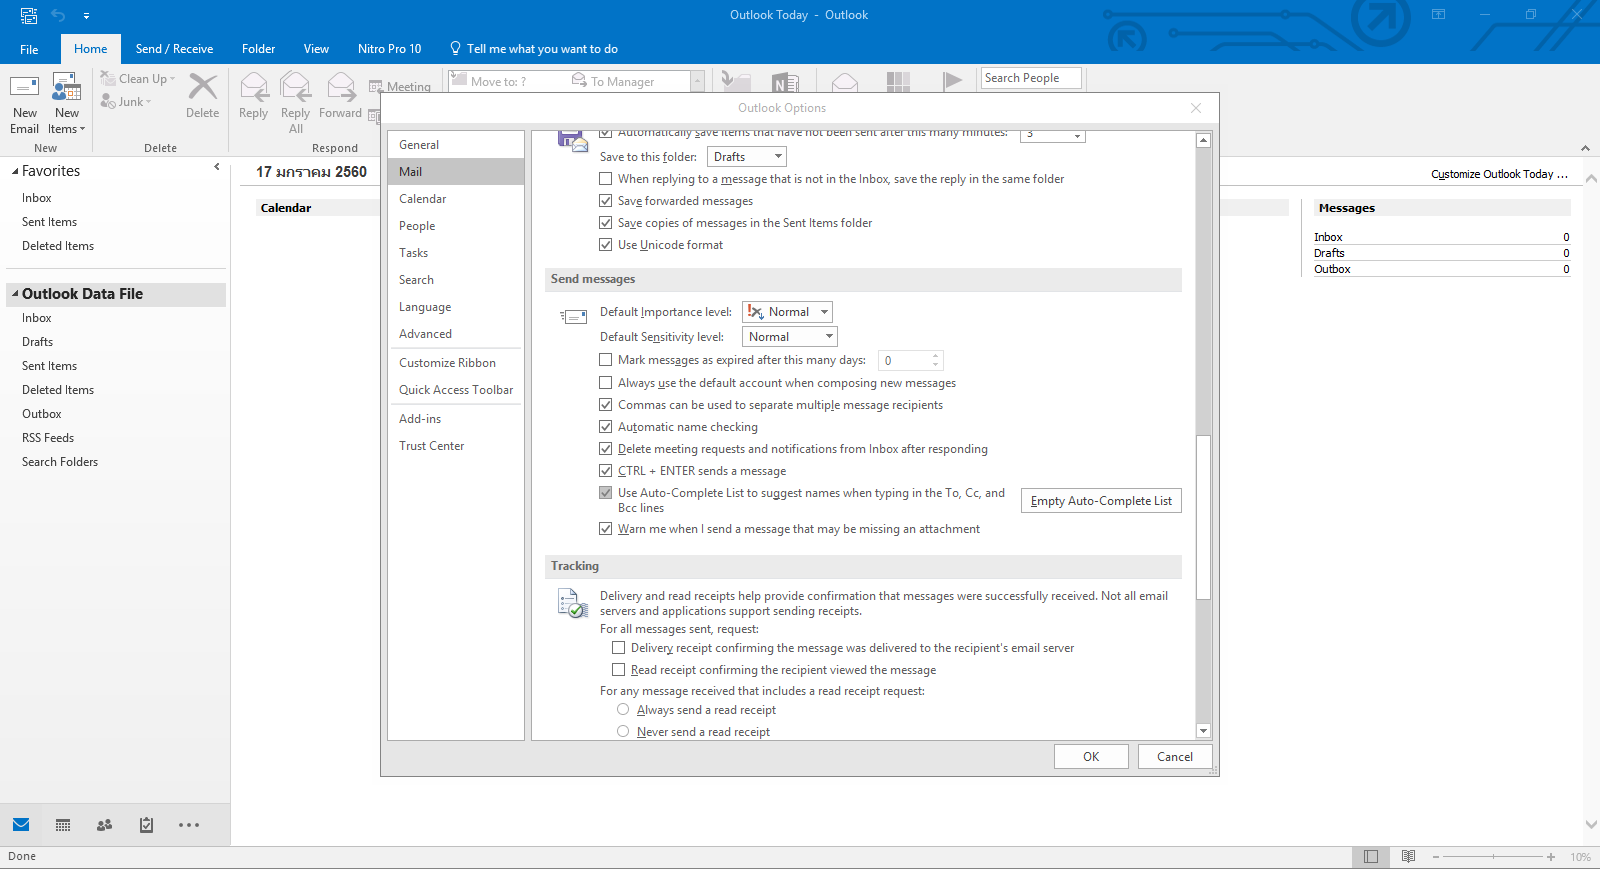Select Always send a read receipt

[x=623, y=710]
